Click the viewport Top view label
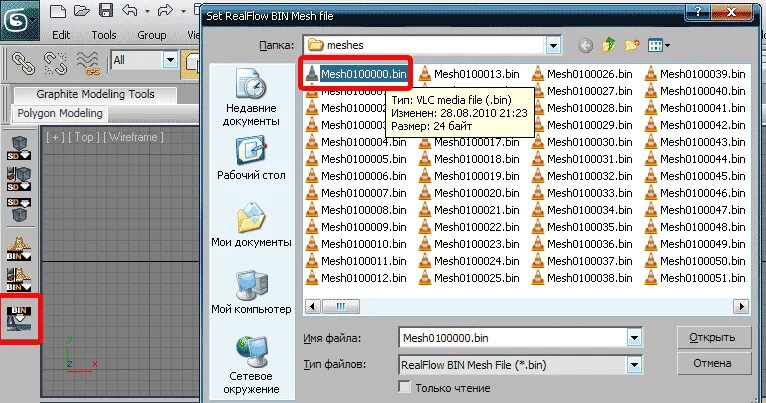The height and width of the screenshot is (403, 766). (x=84, y=137)
